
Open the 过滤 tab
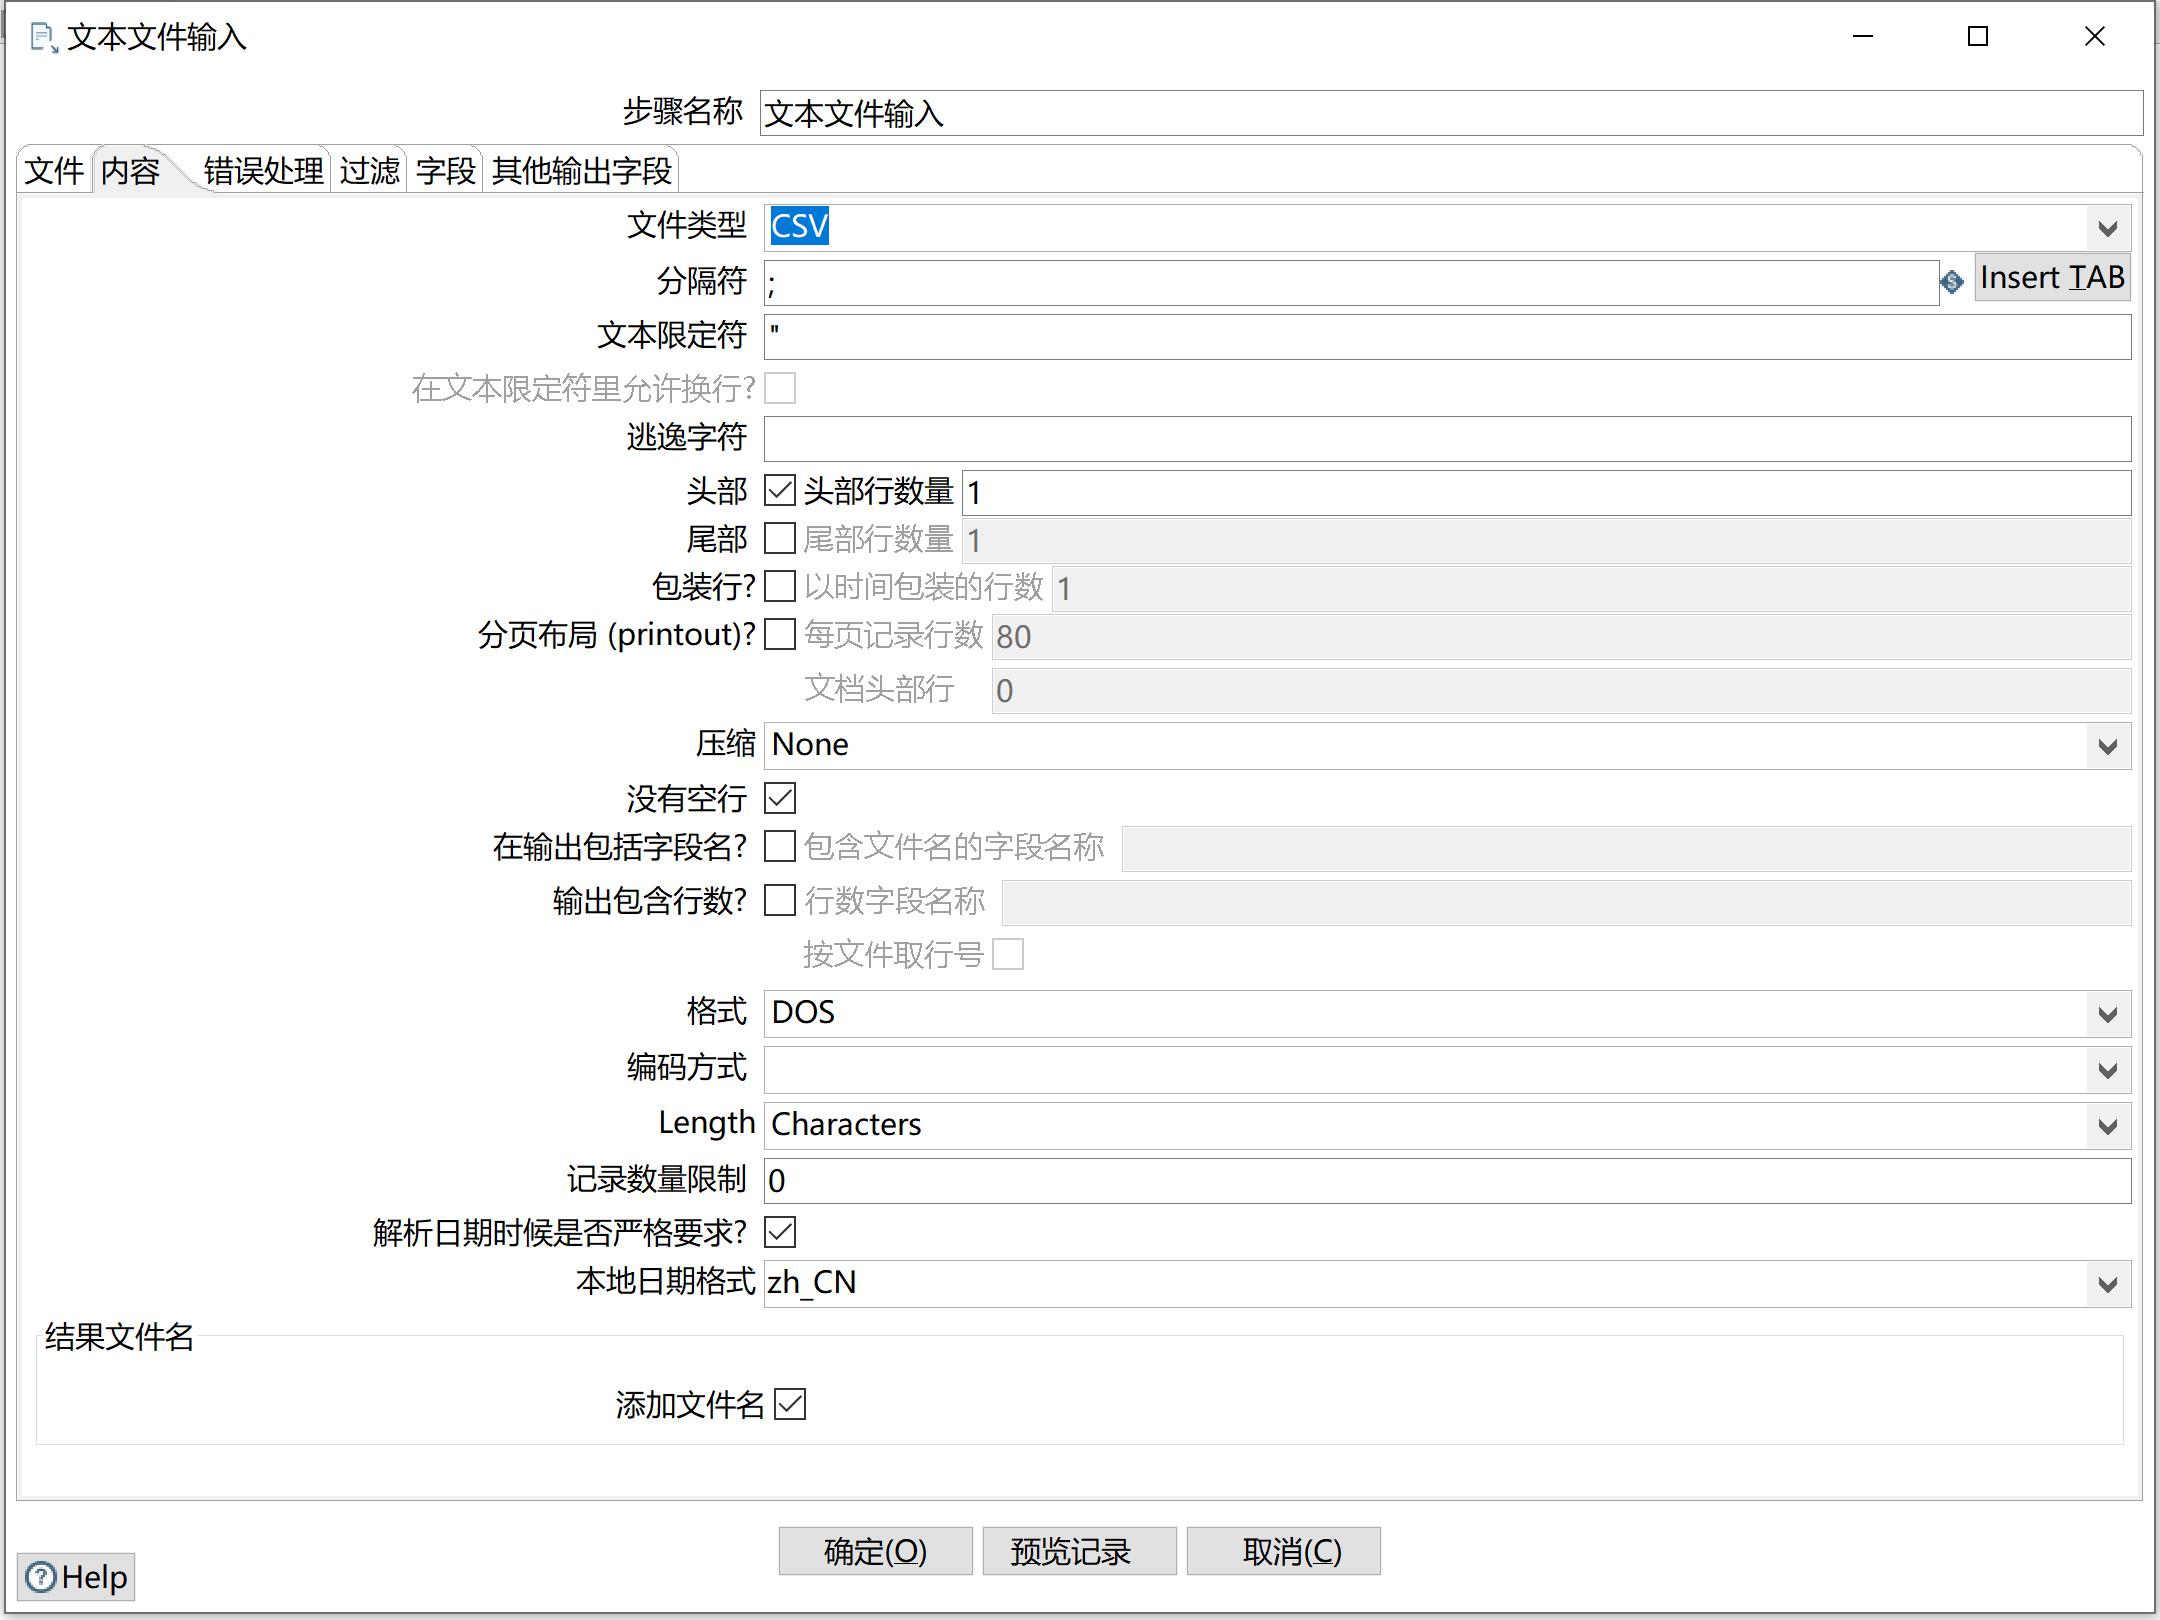click(x=370, y=171)
